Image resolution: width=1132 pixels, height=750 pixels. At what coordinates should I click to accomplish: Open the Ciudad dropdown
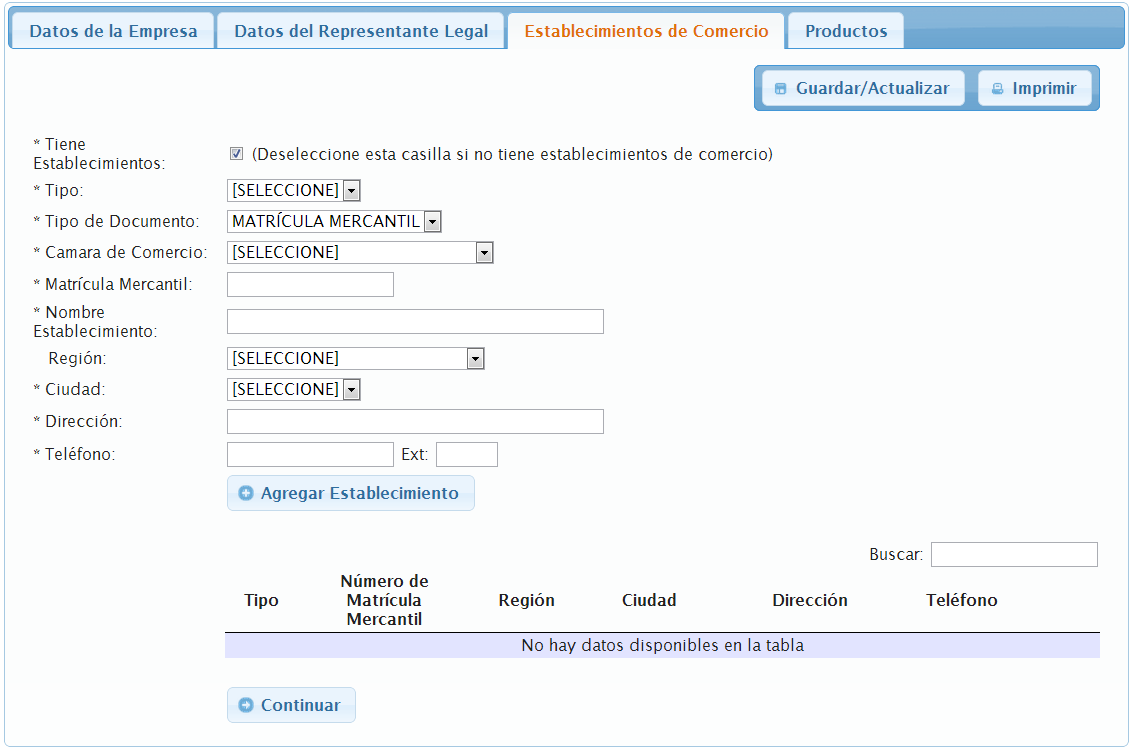[x=293, y=389]
